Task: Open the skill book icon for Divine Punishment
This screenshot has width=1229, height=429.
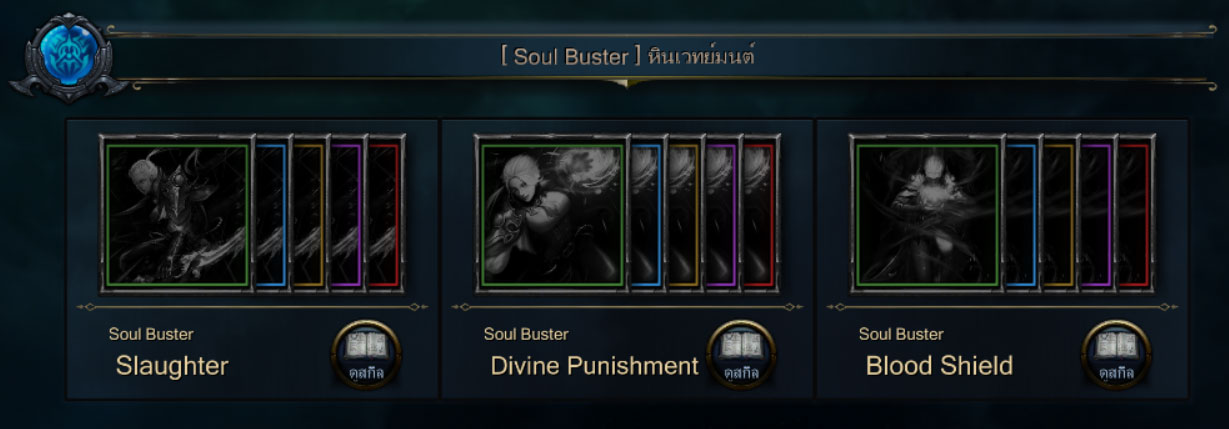Action: click(742, 354)
